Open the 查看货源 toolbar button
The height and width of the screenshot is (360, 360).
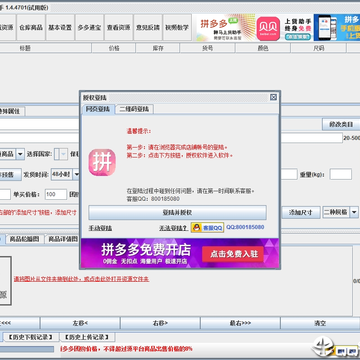tap(119, 28)
